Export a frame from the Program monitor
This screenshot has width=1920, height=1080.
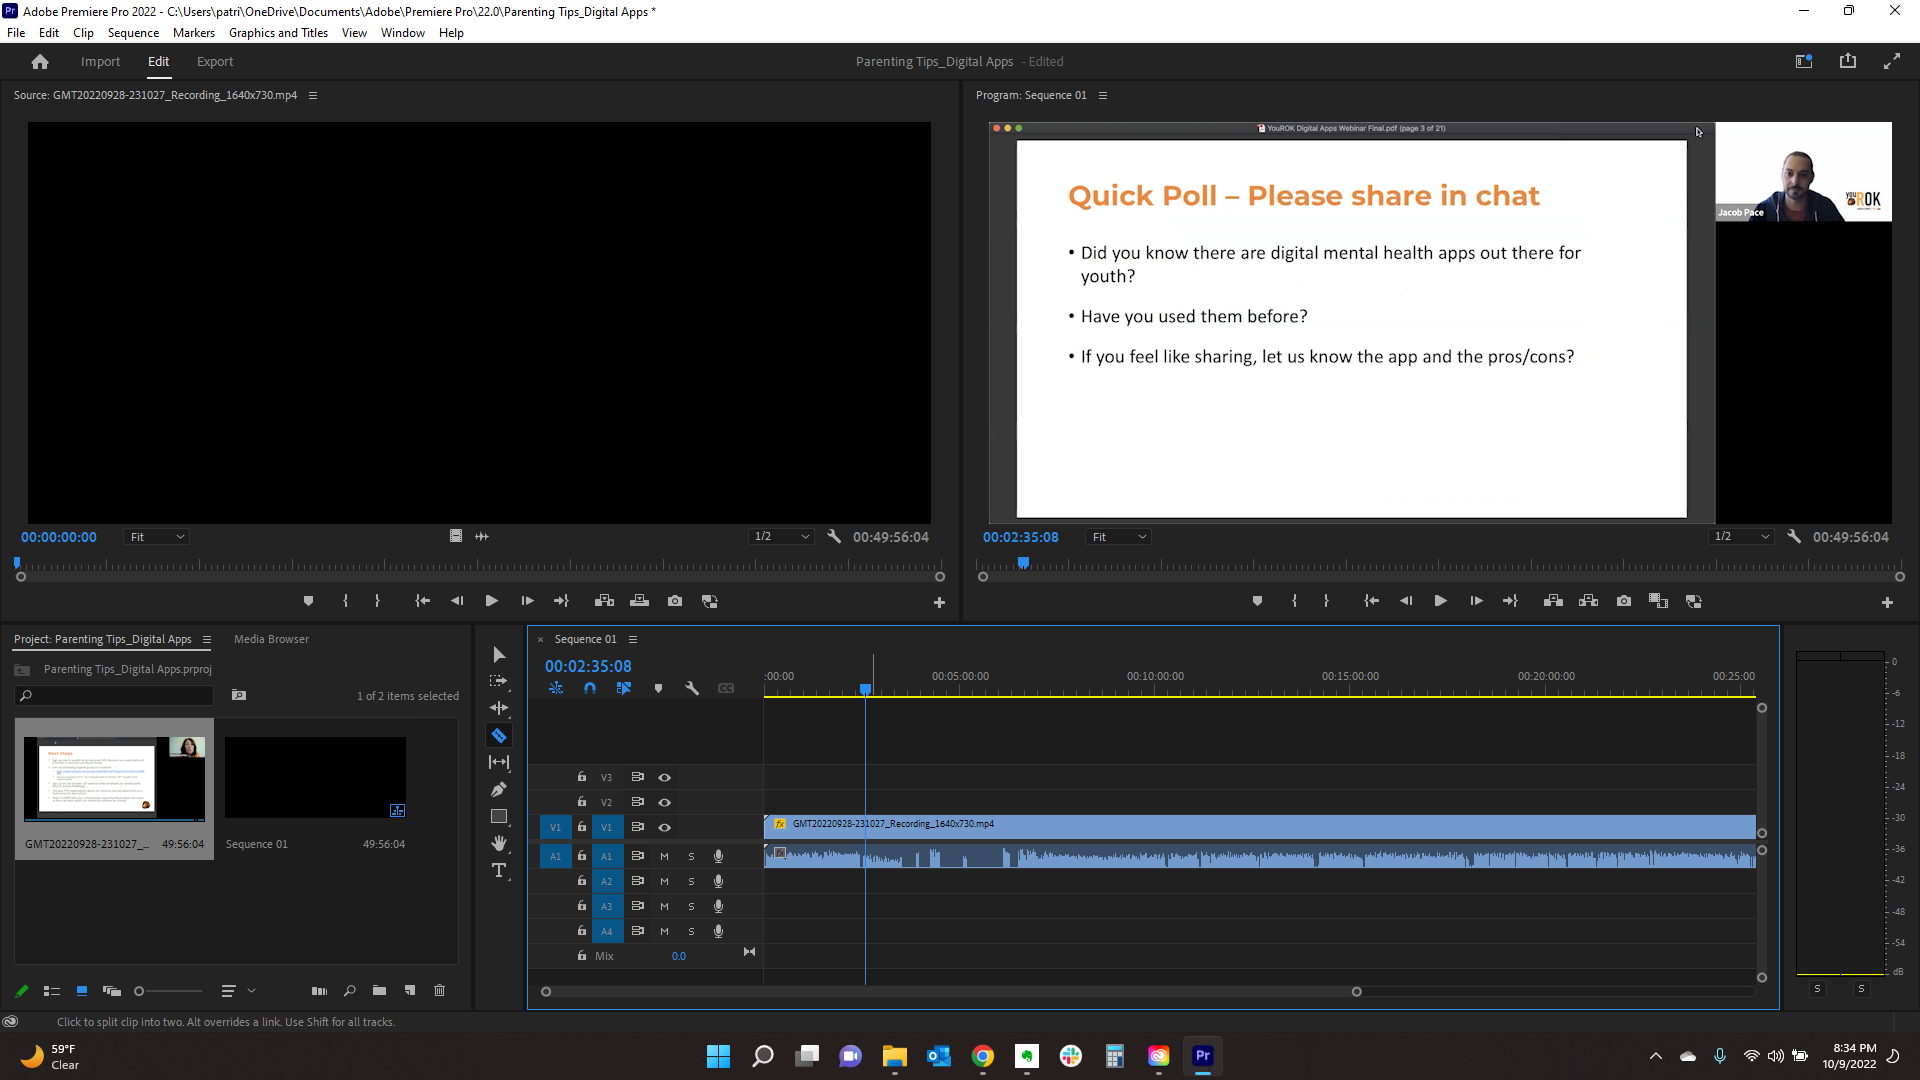pyautogui.click(x=1624, y=600)
